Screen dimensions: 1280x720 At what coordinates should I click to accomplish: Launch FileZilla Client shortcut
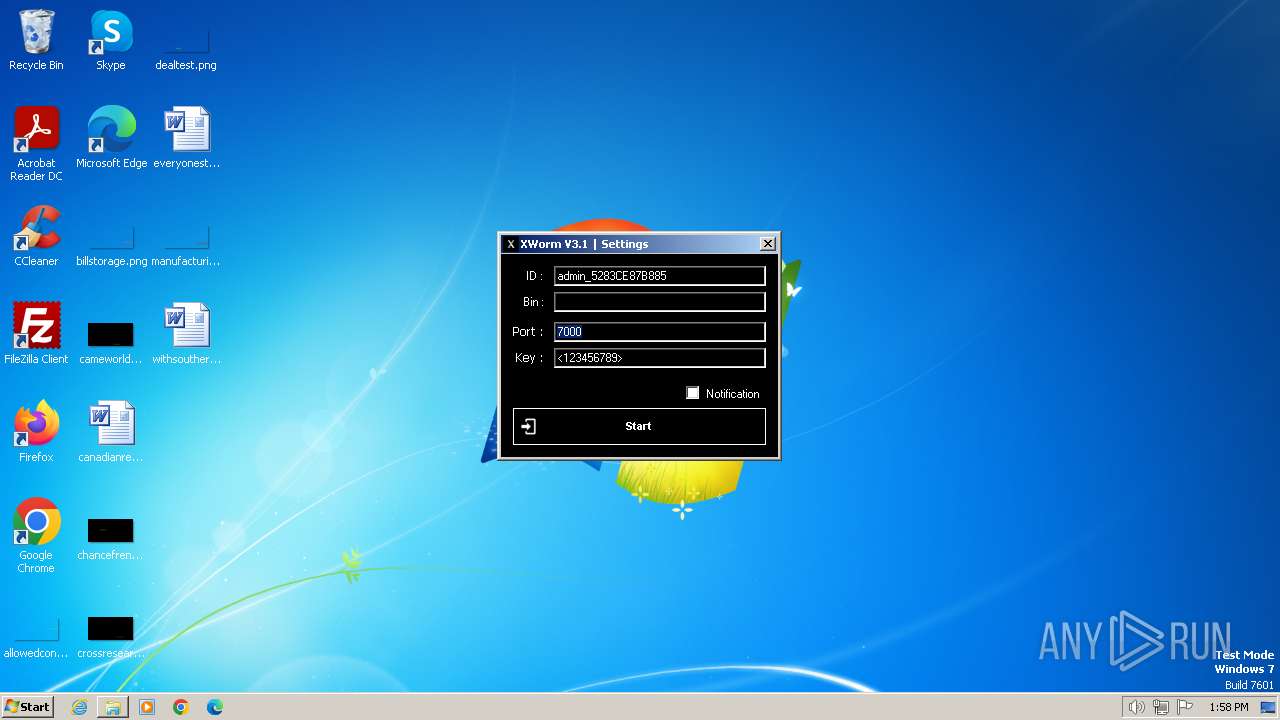36,333
